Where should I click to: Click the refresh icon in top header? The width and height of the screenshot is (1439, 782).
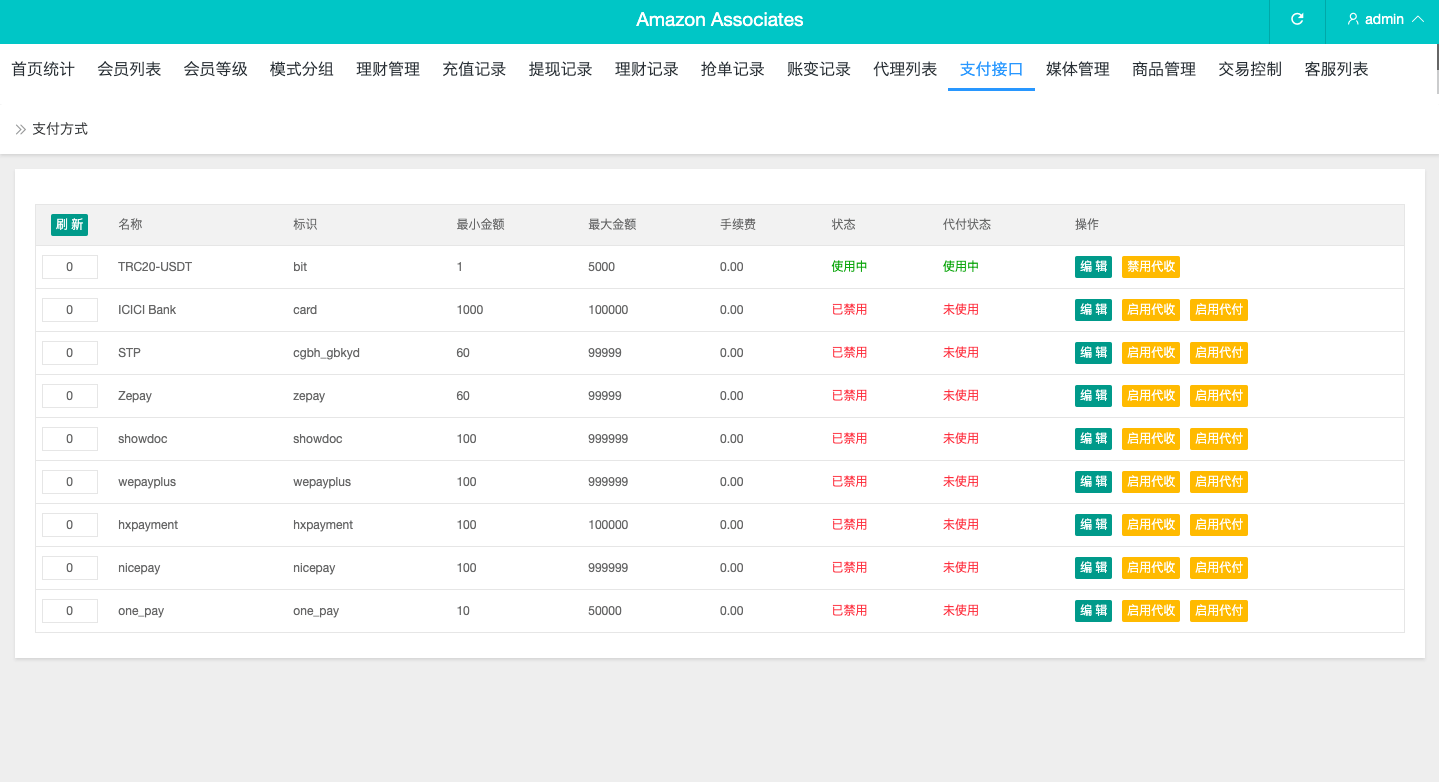[1297, 20]
